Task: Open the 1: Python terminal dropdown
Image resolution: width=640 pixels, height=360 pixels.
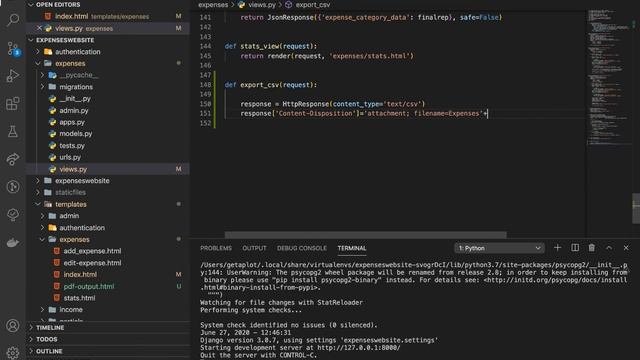Action: click(500, 248)
